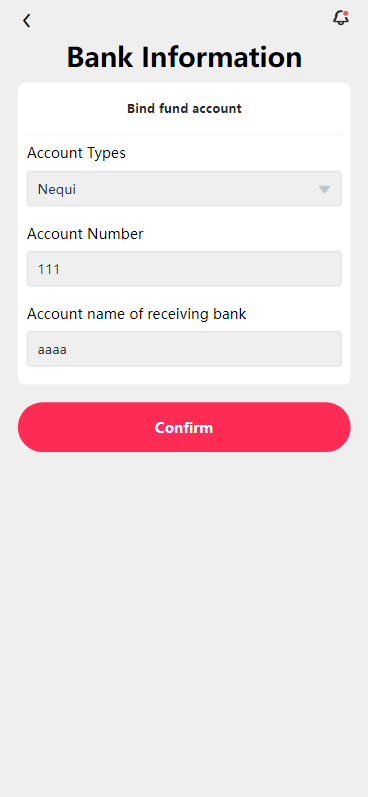Tap the red badge on the bell
Screen dimensions: 368x797
coord(346,13)
